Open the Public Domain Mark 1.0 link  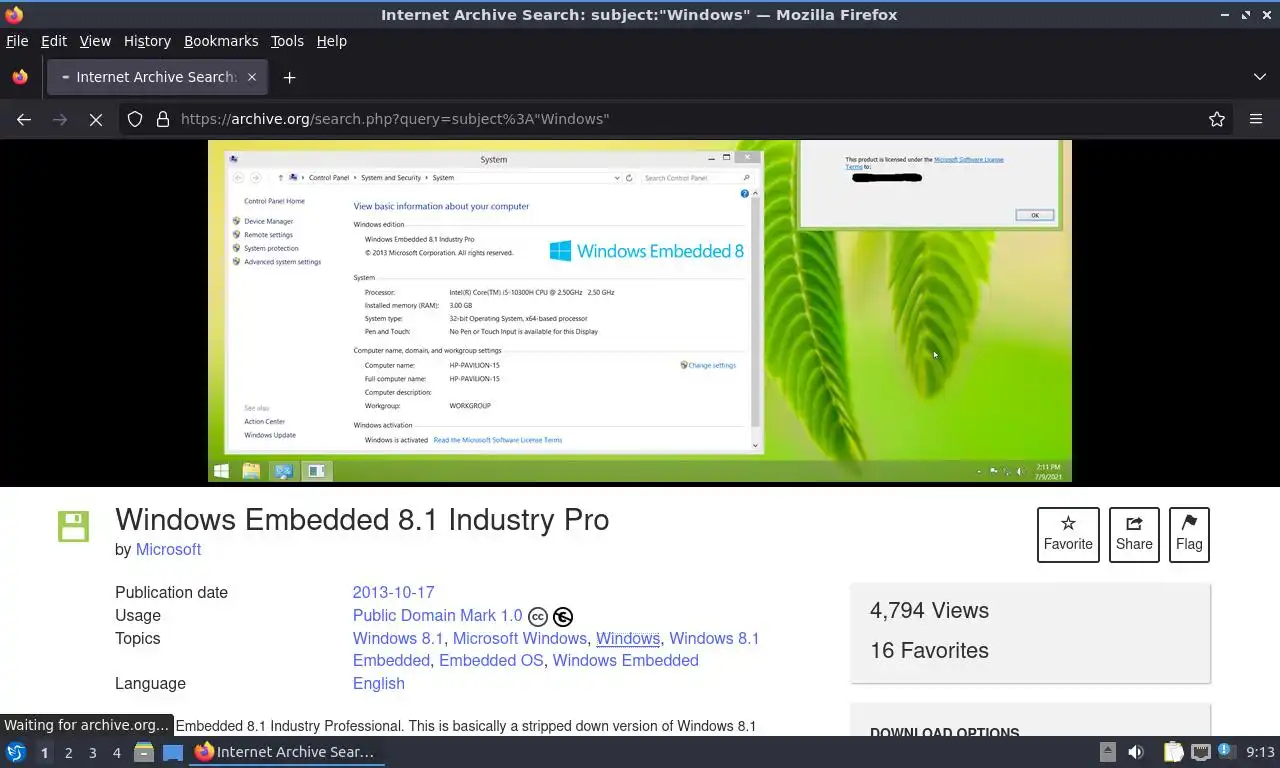[437, 615]
